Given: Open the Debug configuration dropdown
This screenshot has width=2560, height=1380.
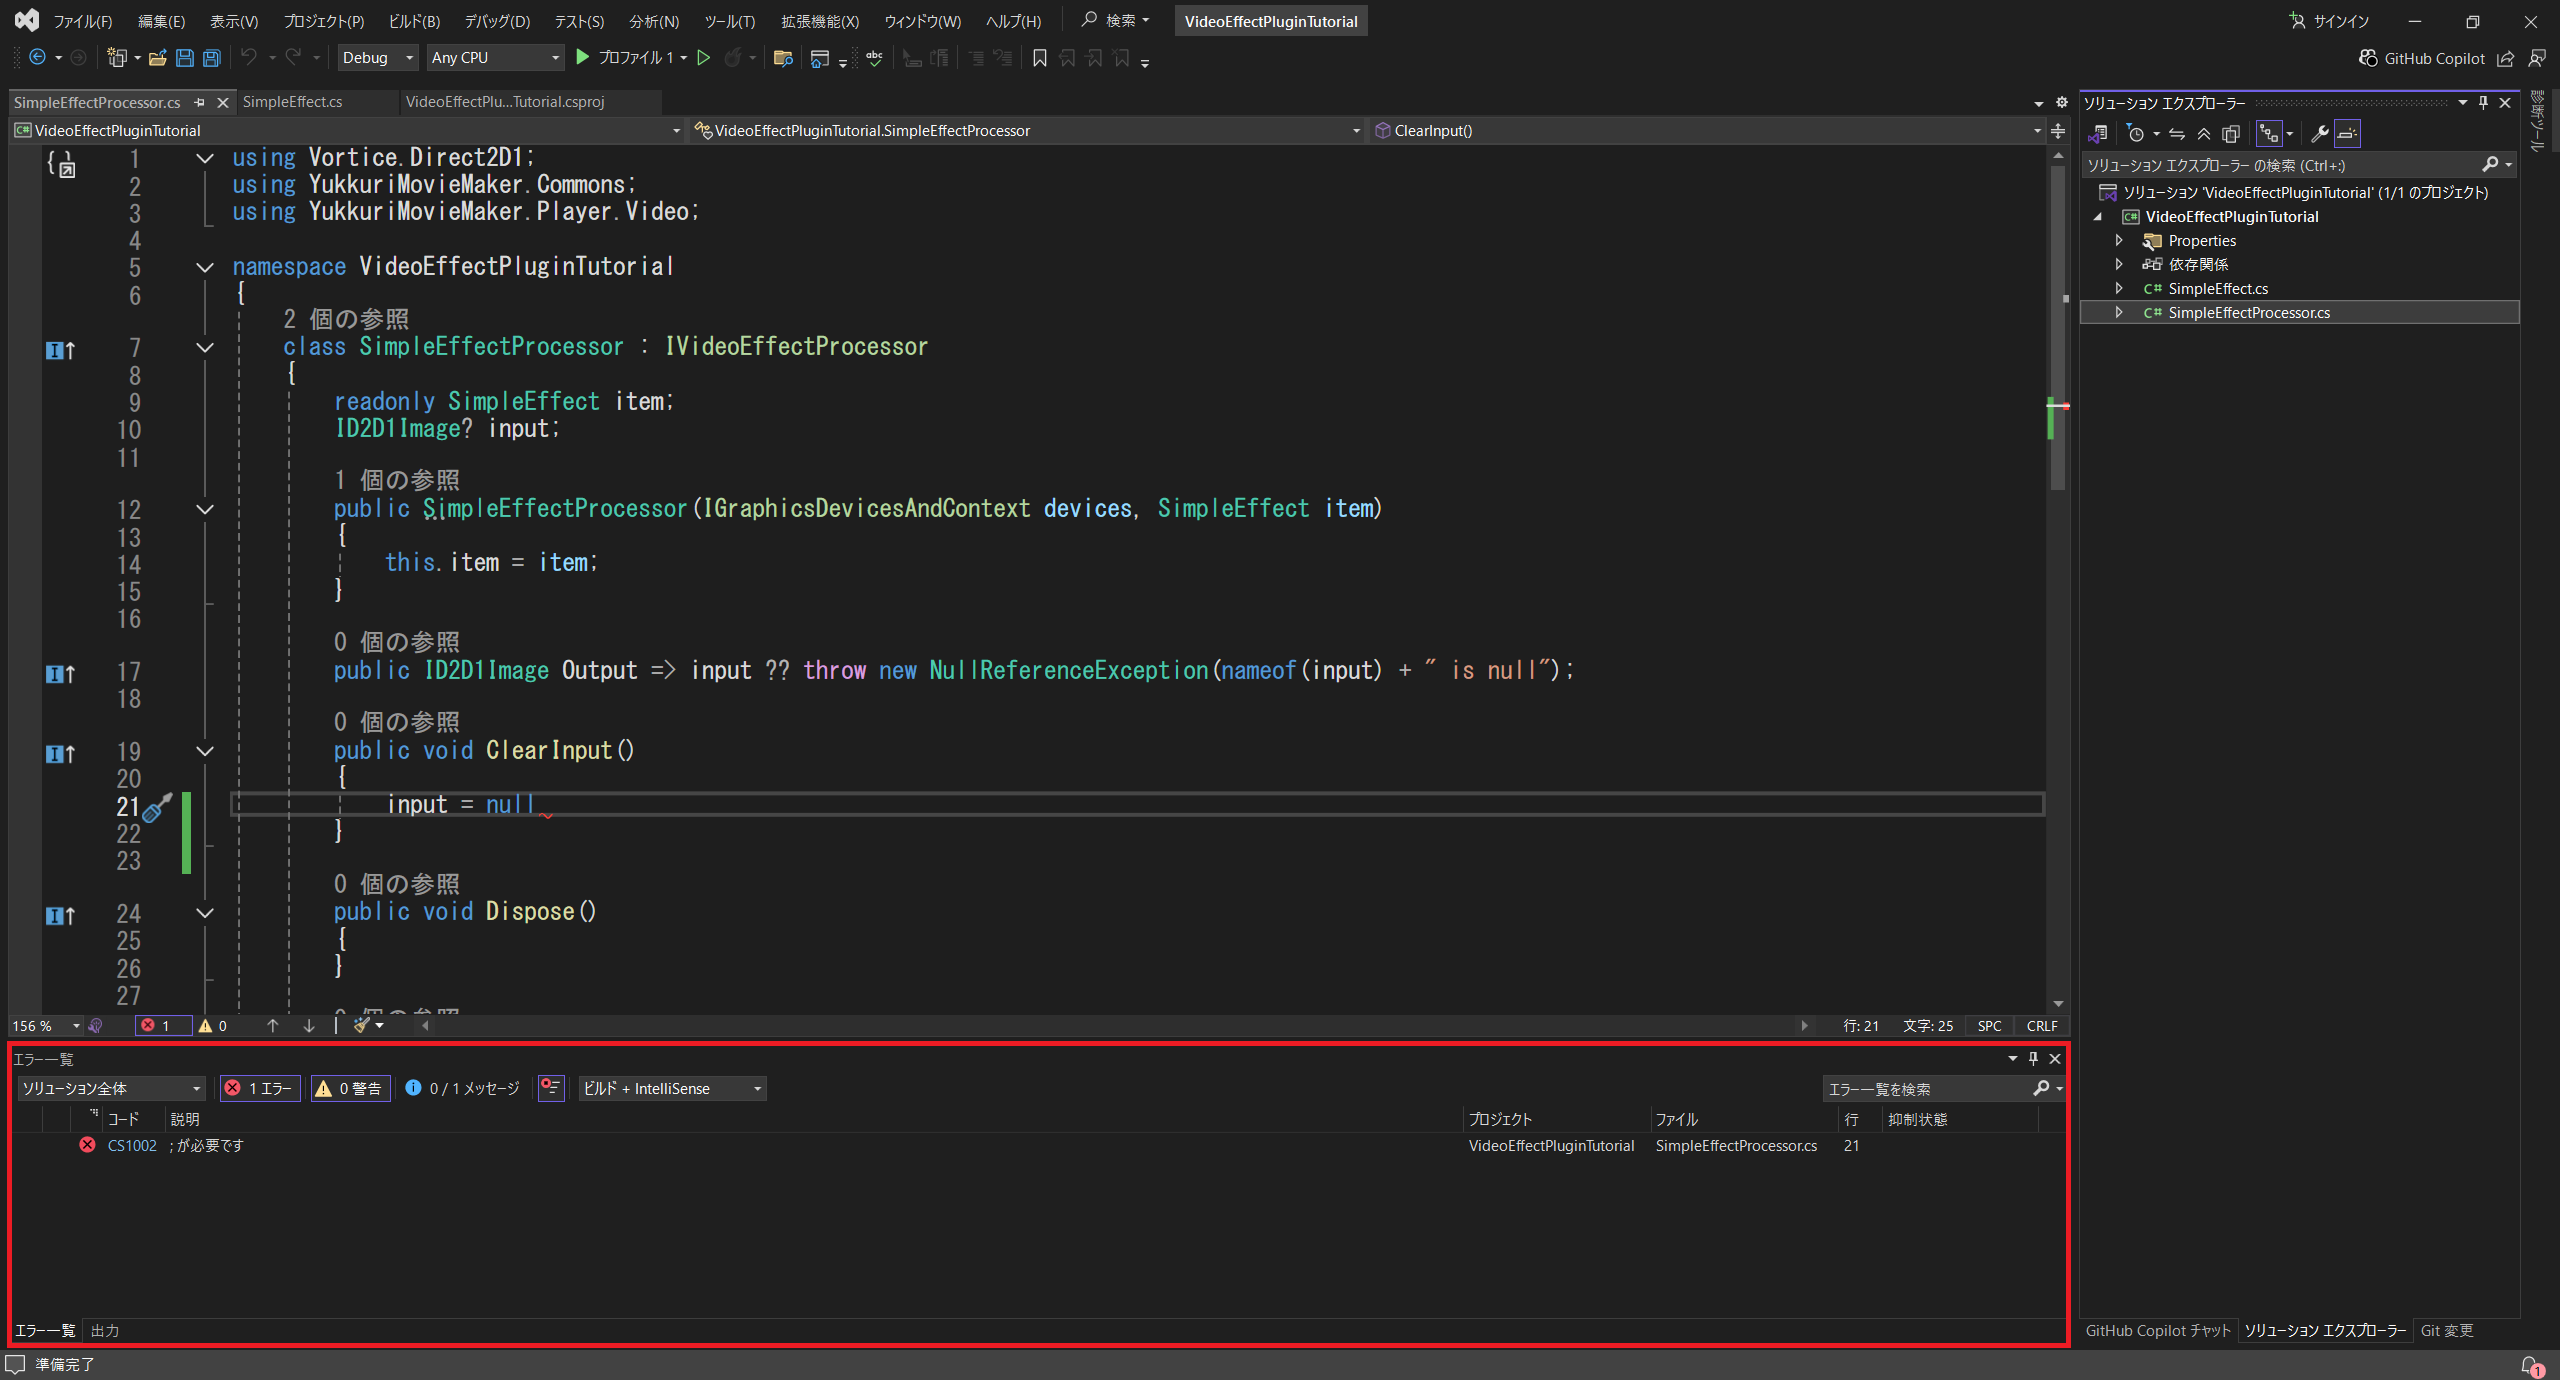Looking at the screenshot, I should (378, 58).
